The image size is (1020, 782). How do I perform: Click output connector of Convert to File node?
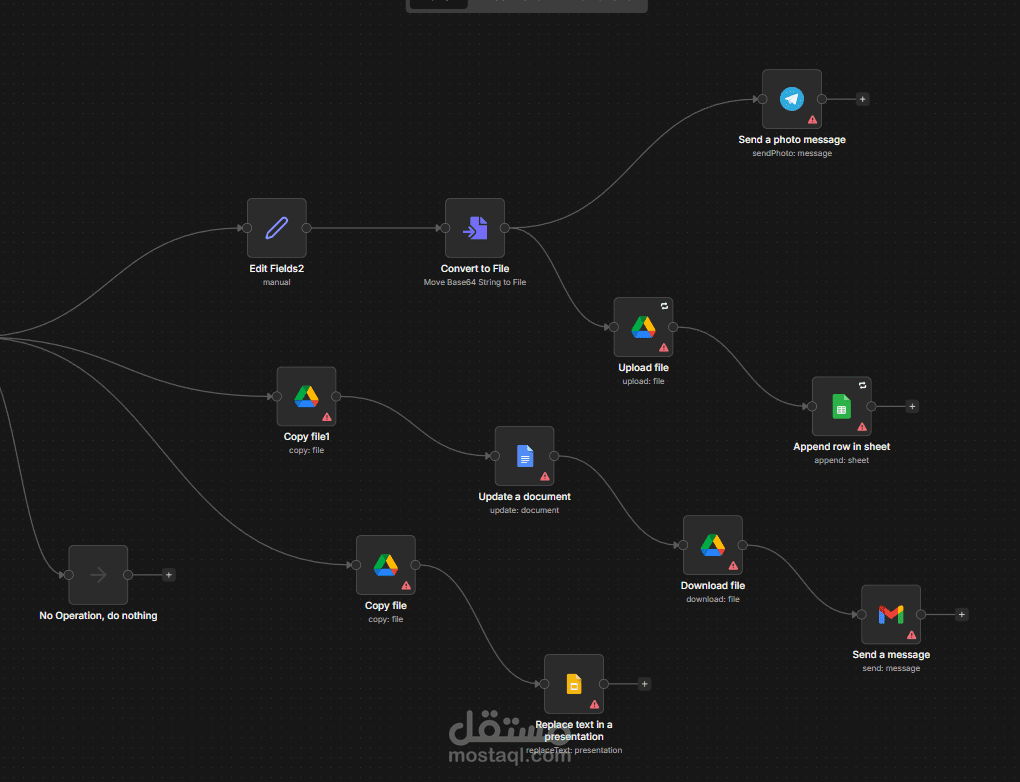[505, 228]
